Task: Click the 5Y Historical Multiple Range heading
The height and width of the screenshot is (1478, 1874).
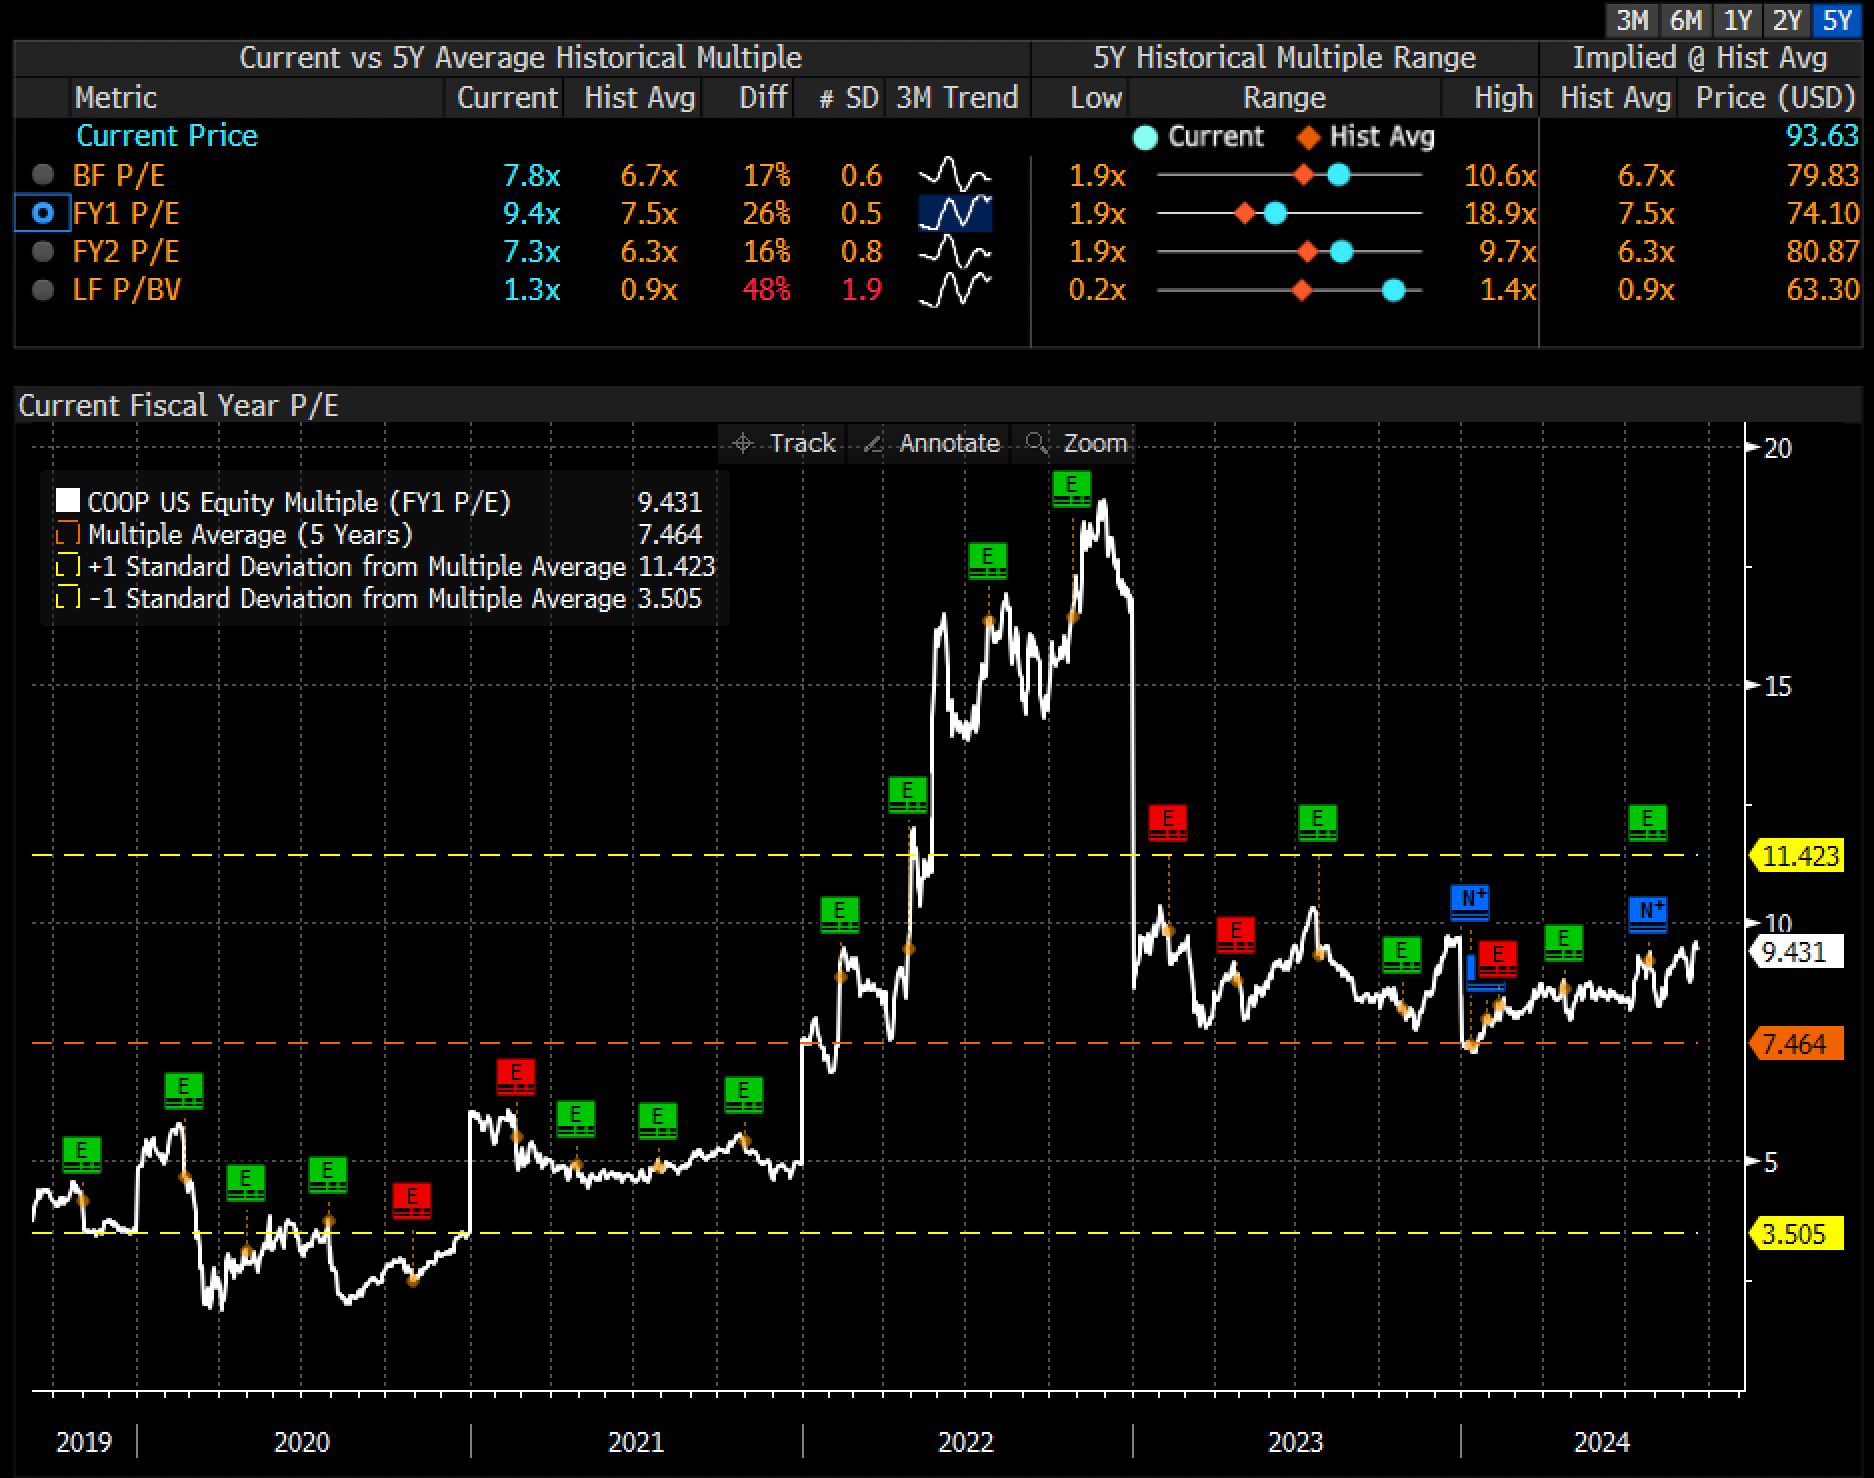Action: tap(1284, 58)
